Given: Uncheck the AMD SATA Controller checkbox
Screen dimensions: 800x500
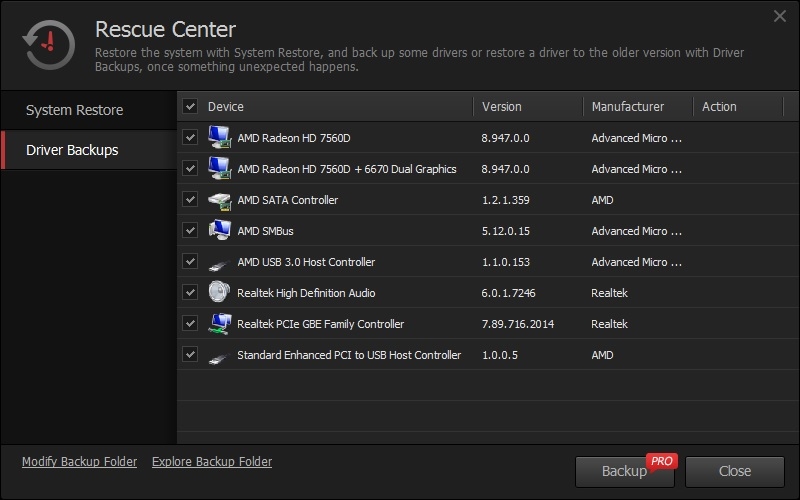Looking at the screenshot, I should pos(190,199).
